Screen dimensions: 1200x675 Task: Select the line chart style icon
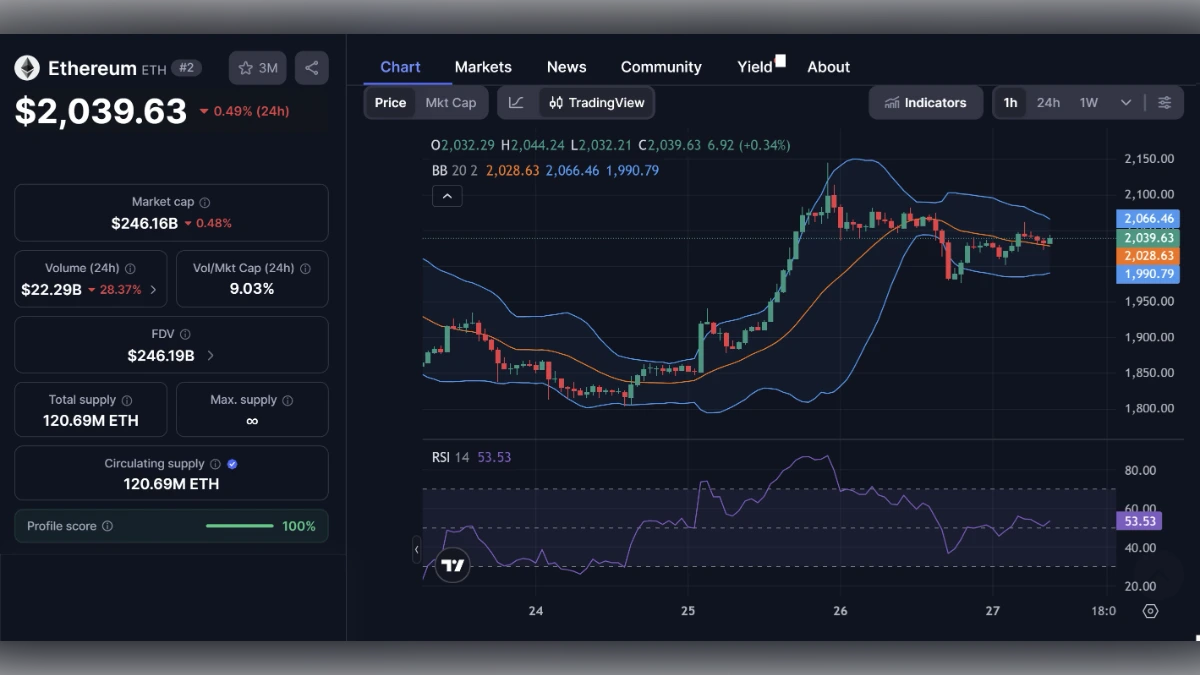[x=517, y=102]
